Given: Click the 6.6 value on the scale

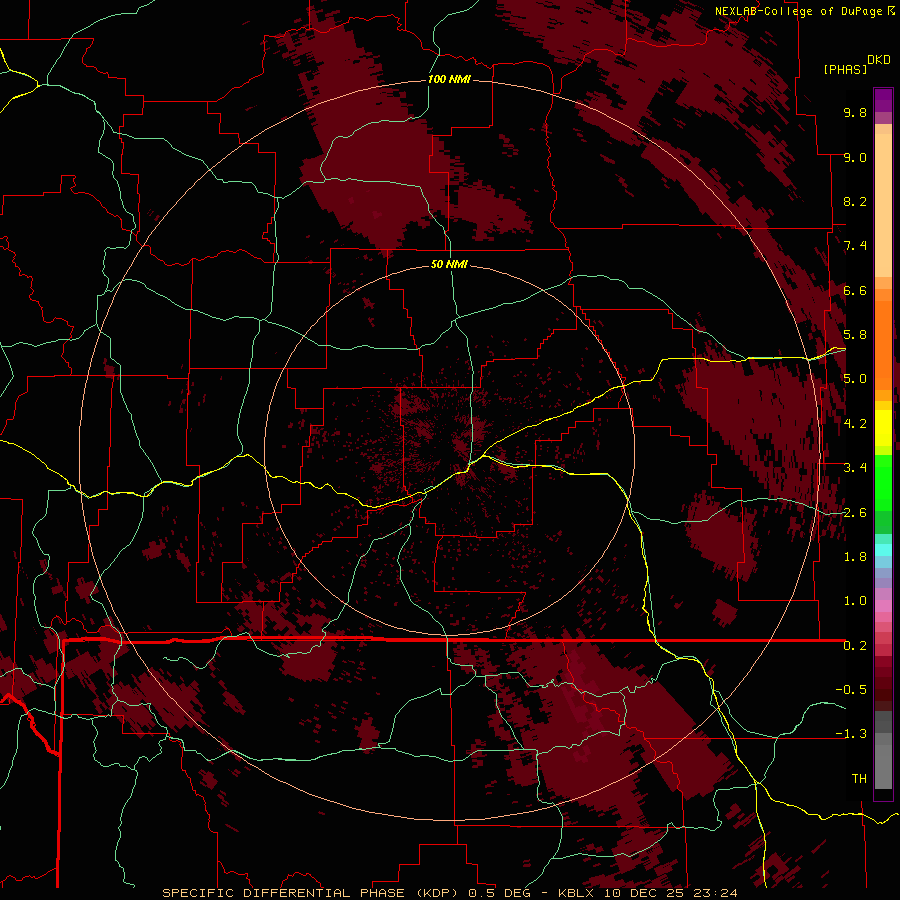Looking at the screenshot, I should pyautogui.click(x=855, y=290).
